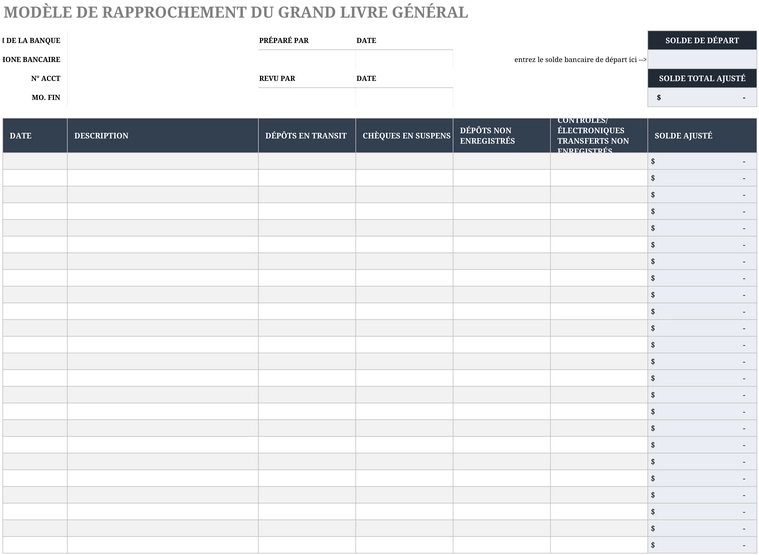
Task: Select the date field beside the REVU PAR field
Action: click(404, 97)
